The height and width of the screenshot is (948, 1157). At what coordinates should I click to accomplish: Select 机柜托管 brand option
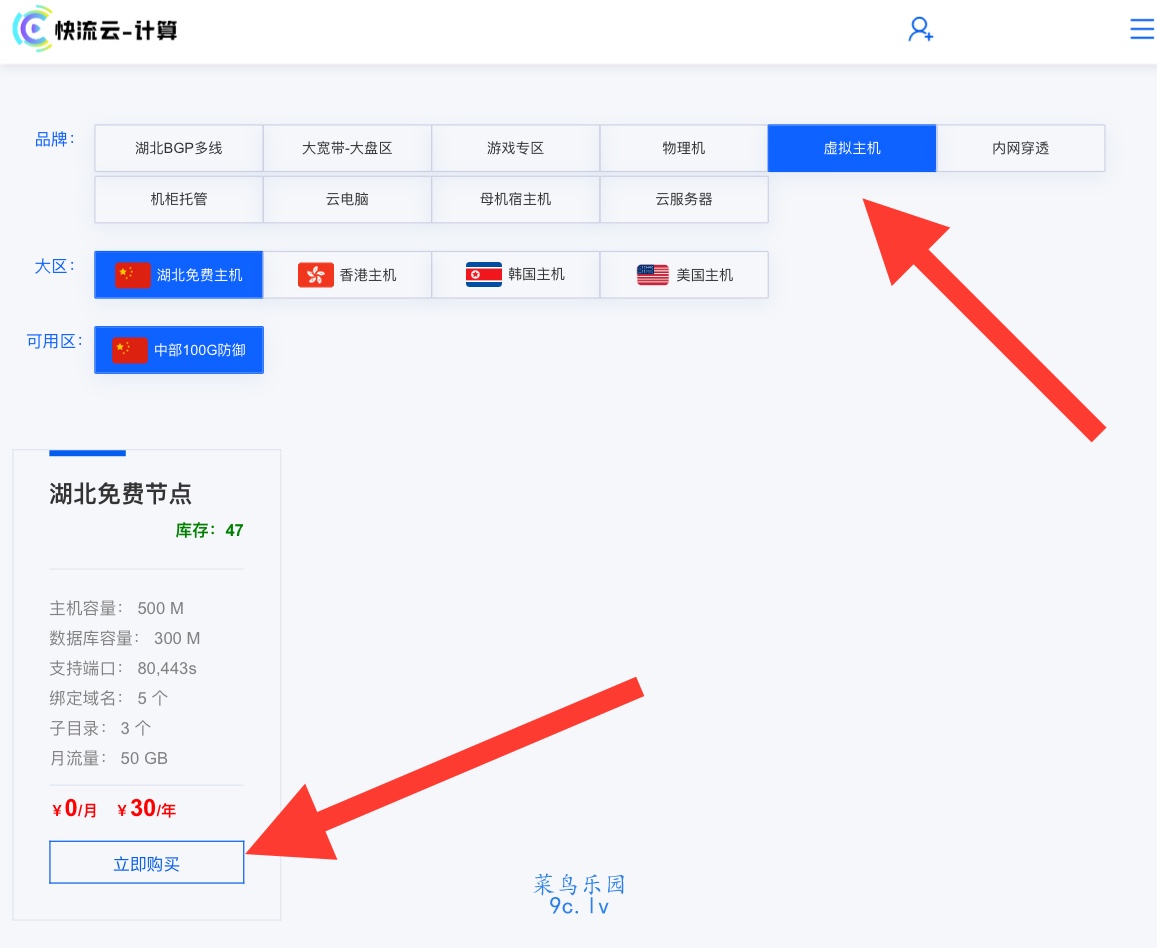click(x=179, y=199)
